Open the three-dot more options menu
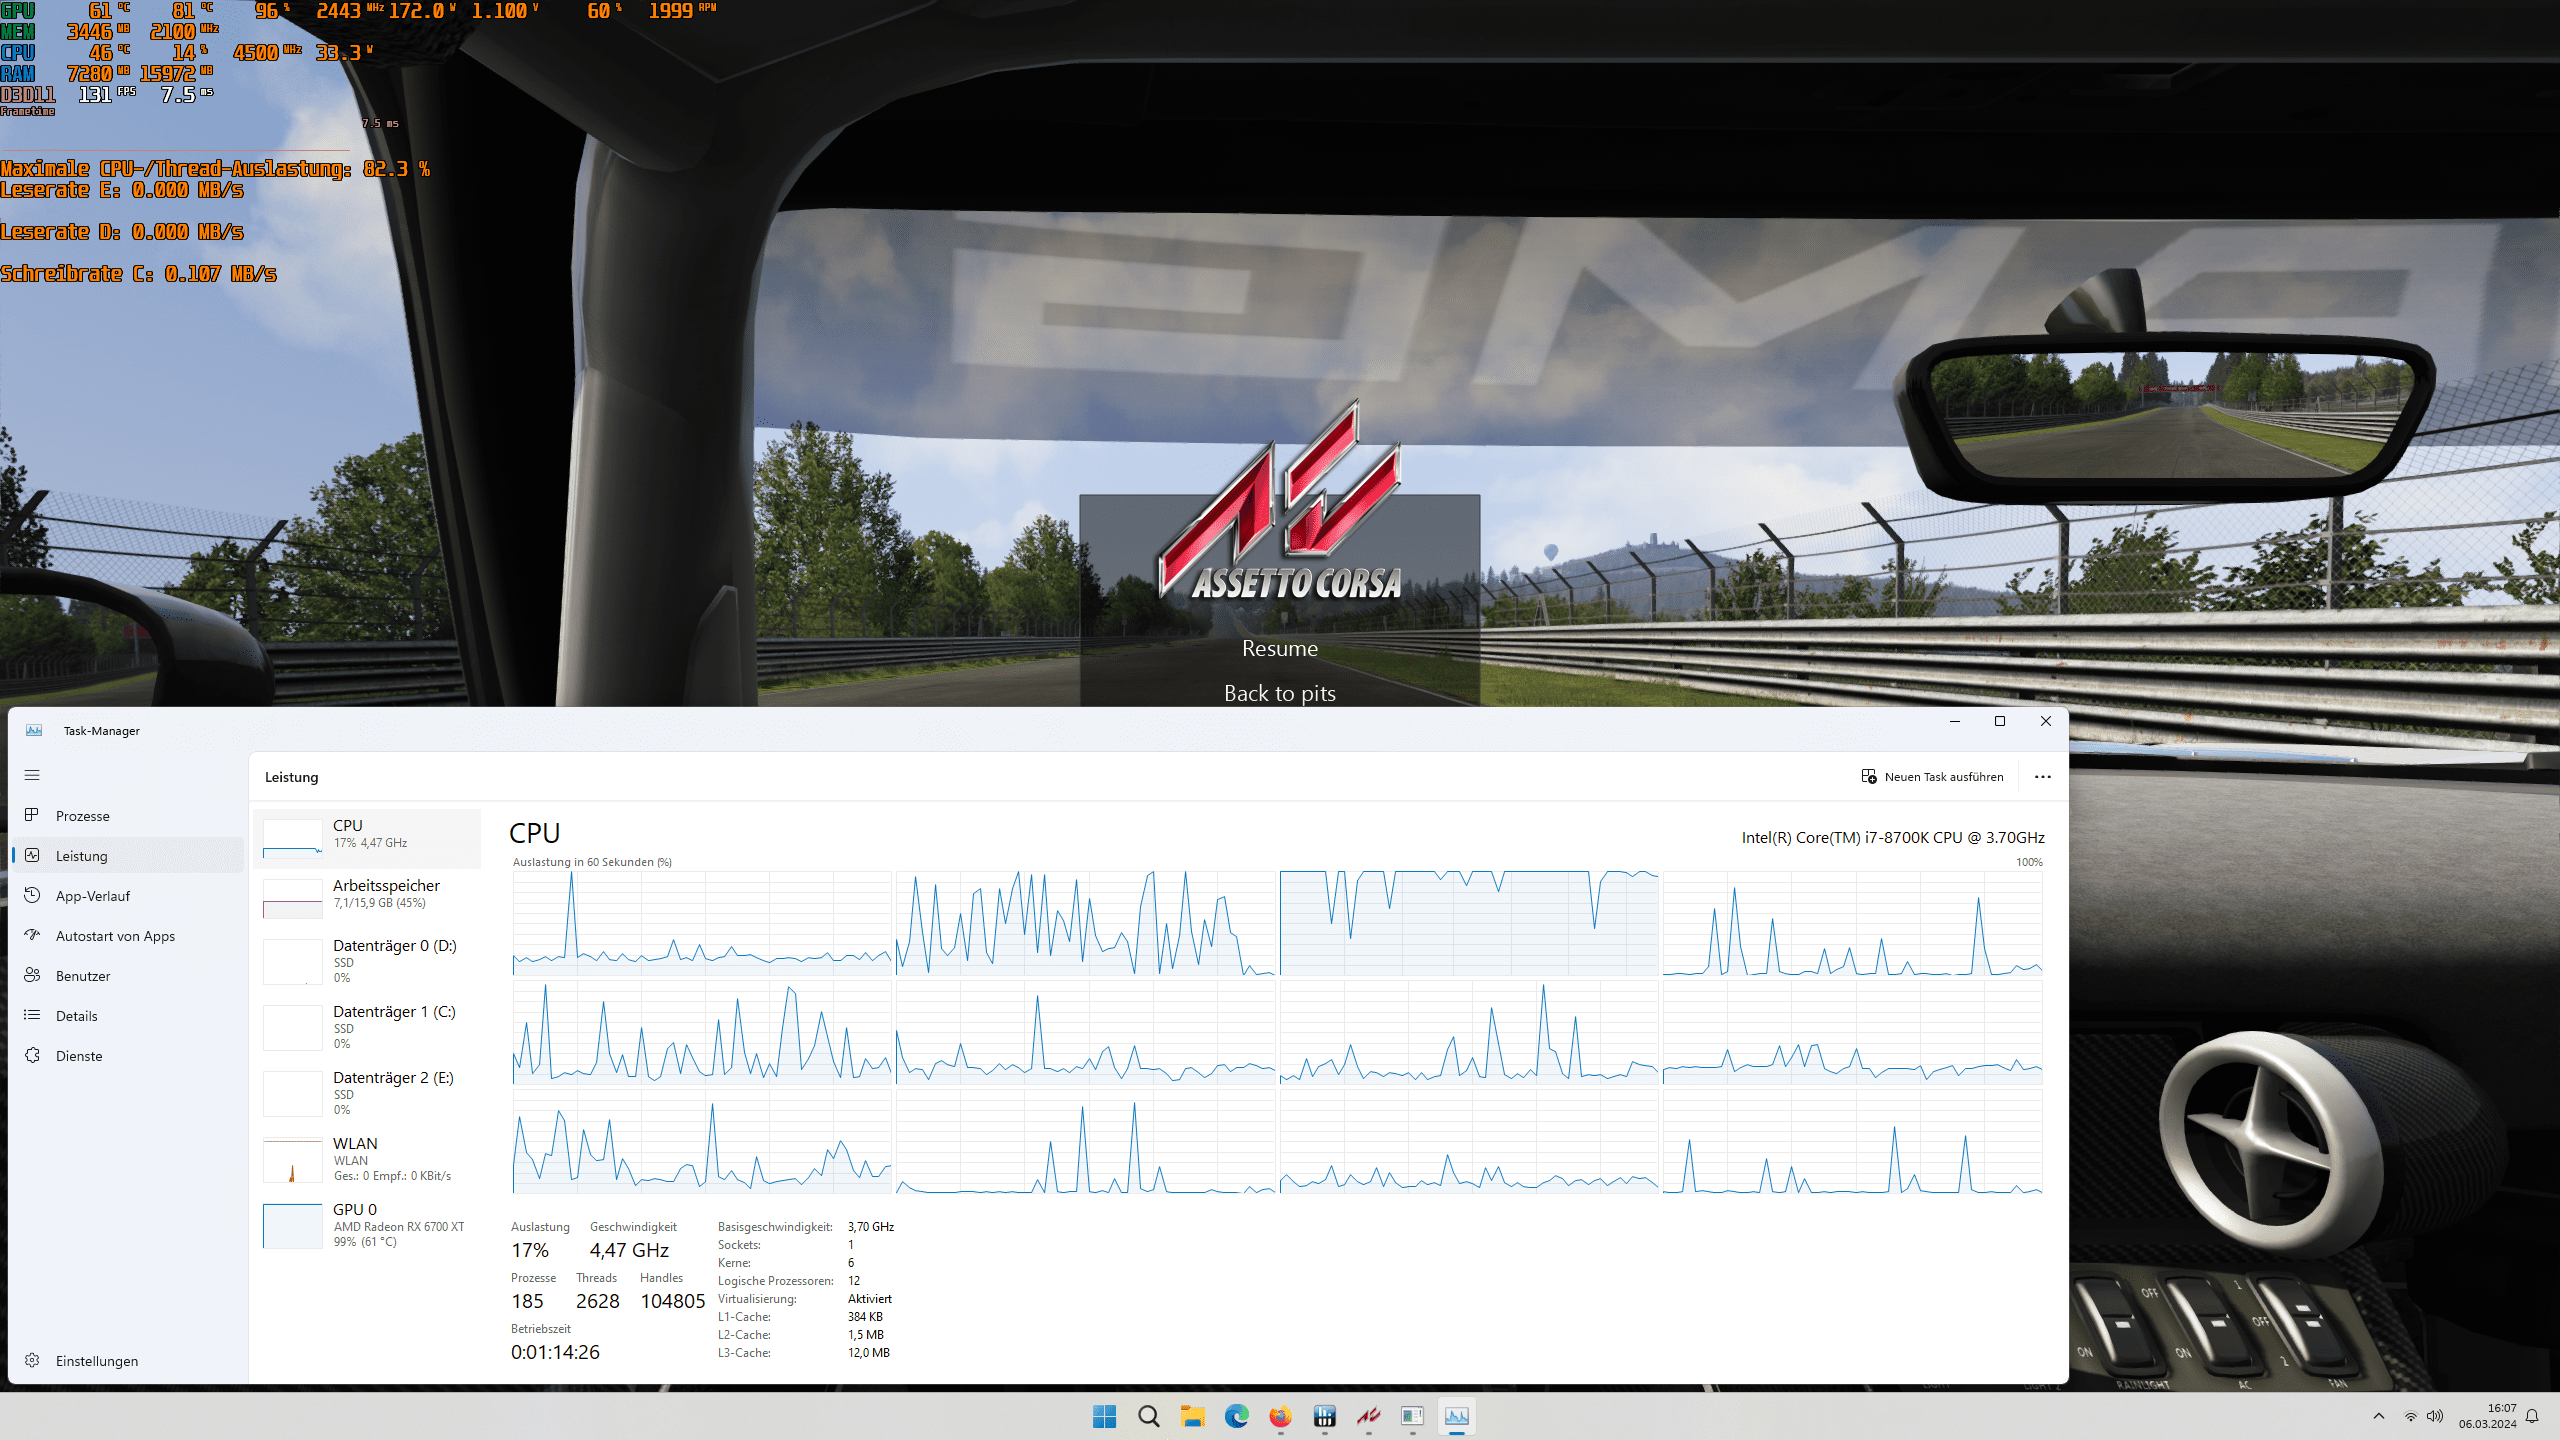 coord(2042,776)
